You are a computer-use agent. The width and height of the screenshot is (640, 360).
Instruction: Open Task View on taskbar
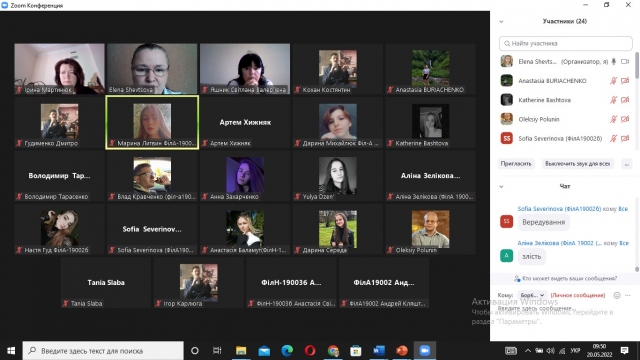pyautogui.click(x=217, y=351)
